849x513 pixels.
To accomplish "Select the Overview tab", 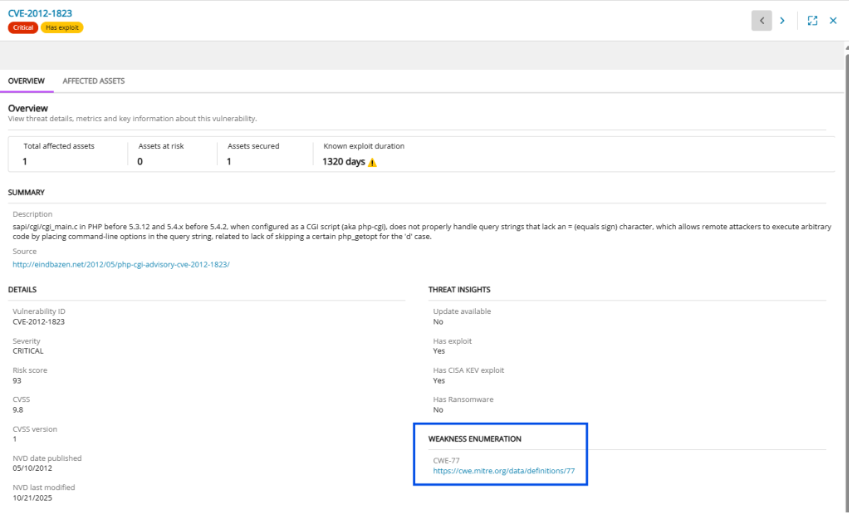I will point(26,81).
